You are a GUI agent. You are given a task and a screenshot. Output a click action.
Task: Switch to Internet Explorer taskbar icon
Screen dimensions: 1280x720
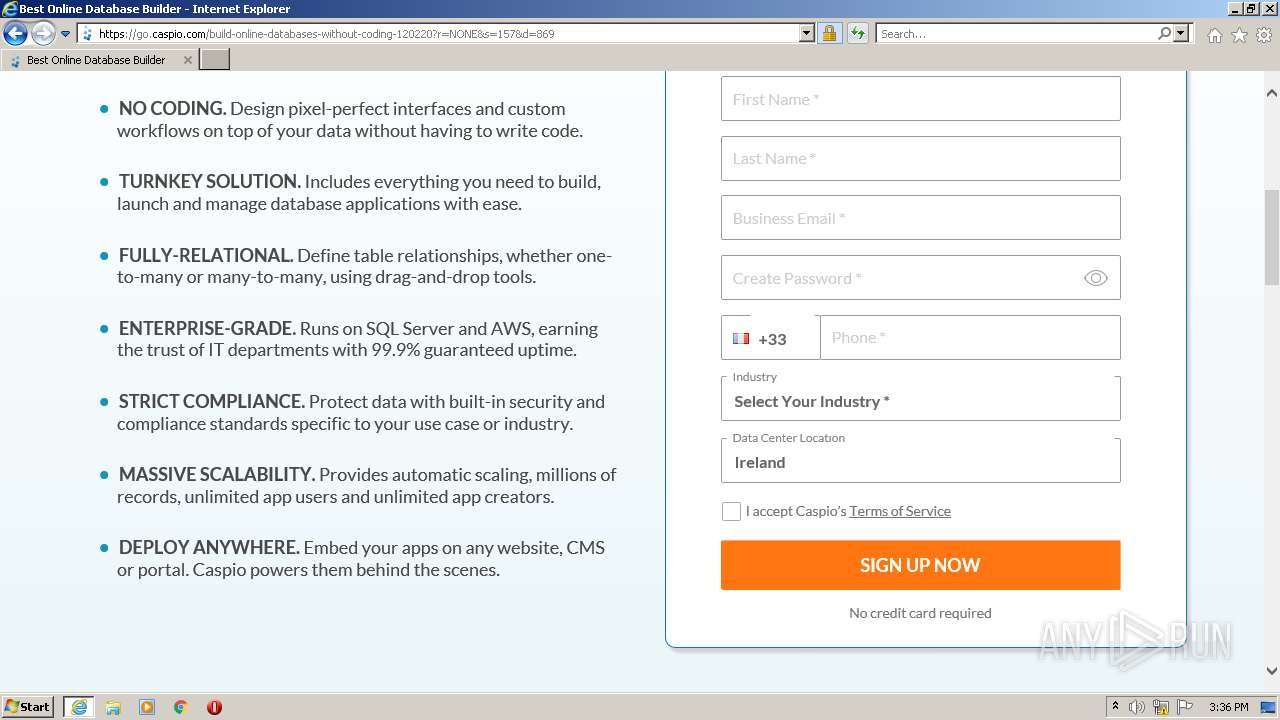(x=79, y=706)
